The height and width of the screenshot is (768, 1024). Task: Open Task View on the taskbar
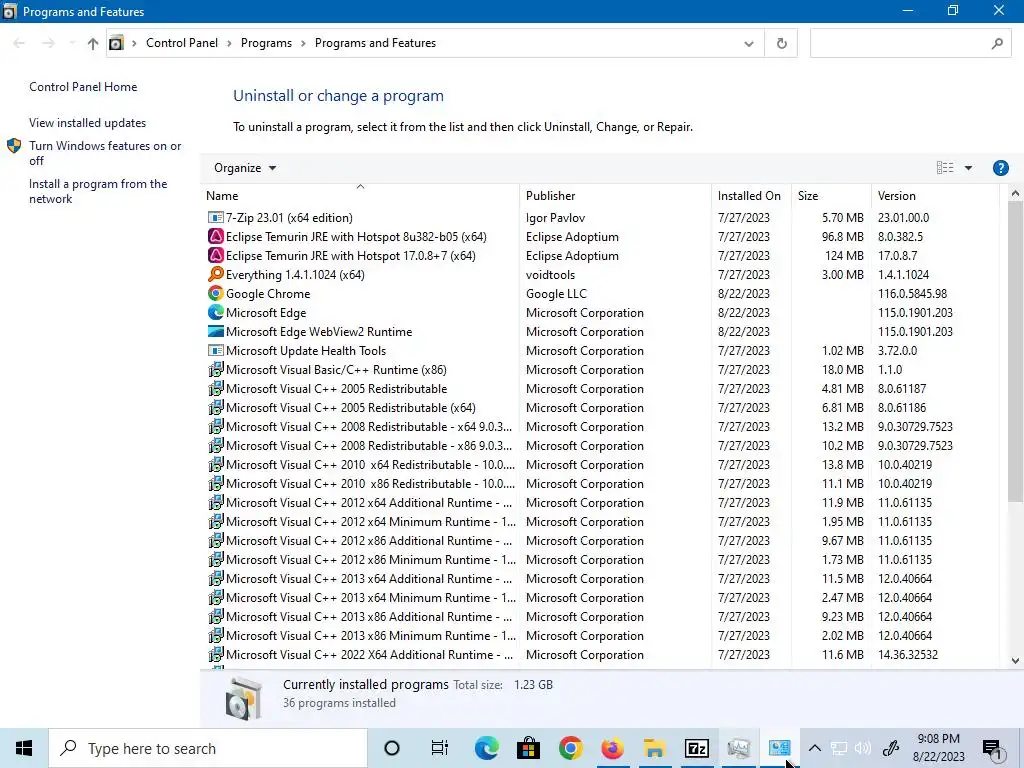(x=440, y=748)
